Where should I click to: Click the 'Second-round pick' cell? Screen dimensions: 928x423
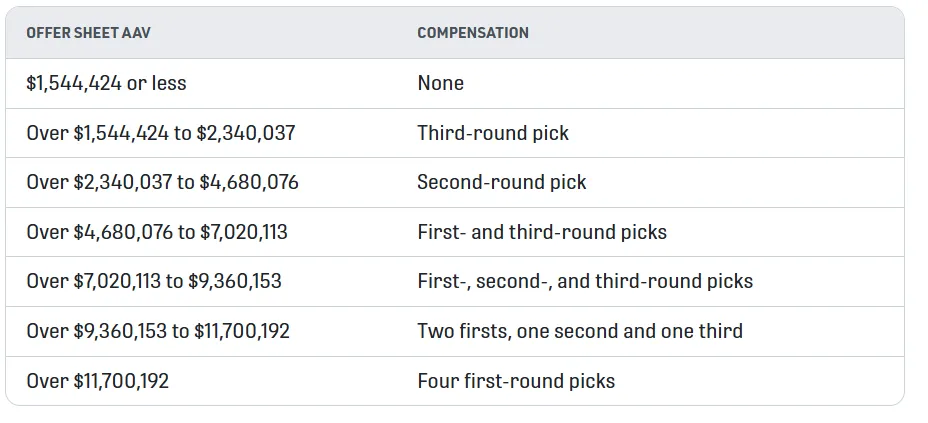click(x=502, y=183)
